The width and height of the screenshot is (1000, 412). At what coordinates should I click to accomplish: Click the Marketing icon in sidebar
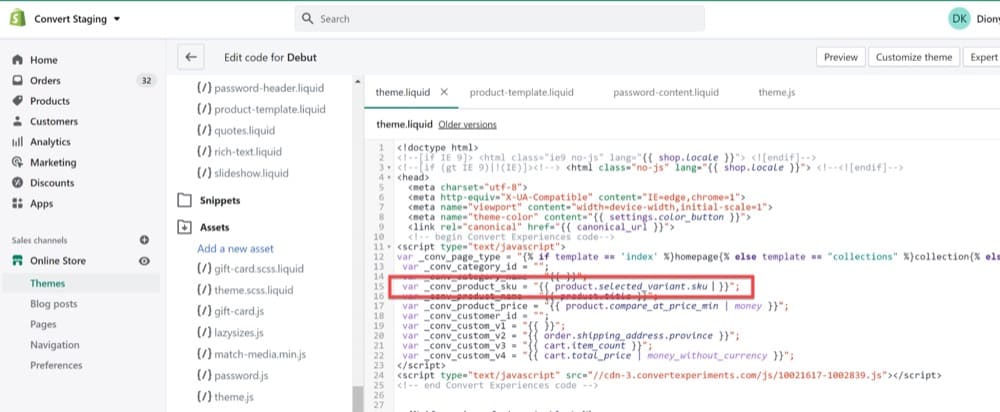click(17, 162)
